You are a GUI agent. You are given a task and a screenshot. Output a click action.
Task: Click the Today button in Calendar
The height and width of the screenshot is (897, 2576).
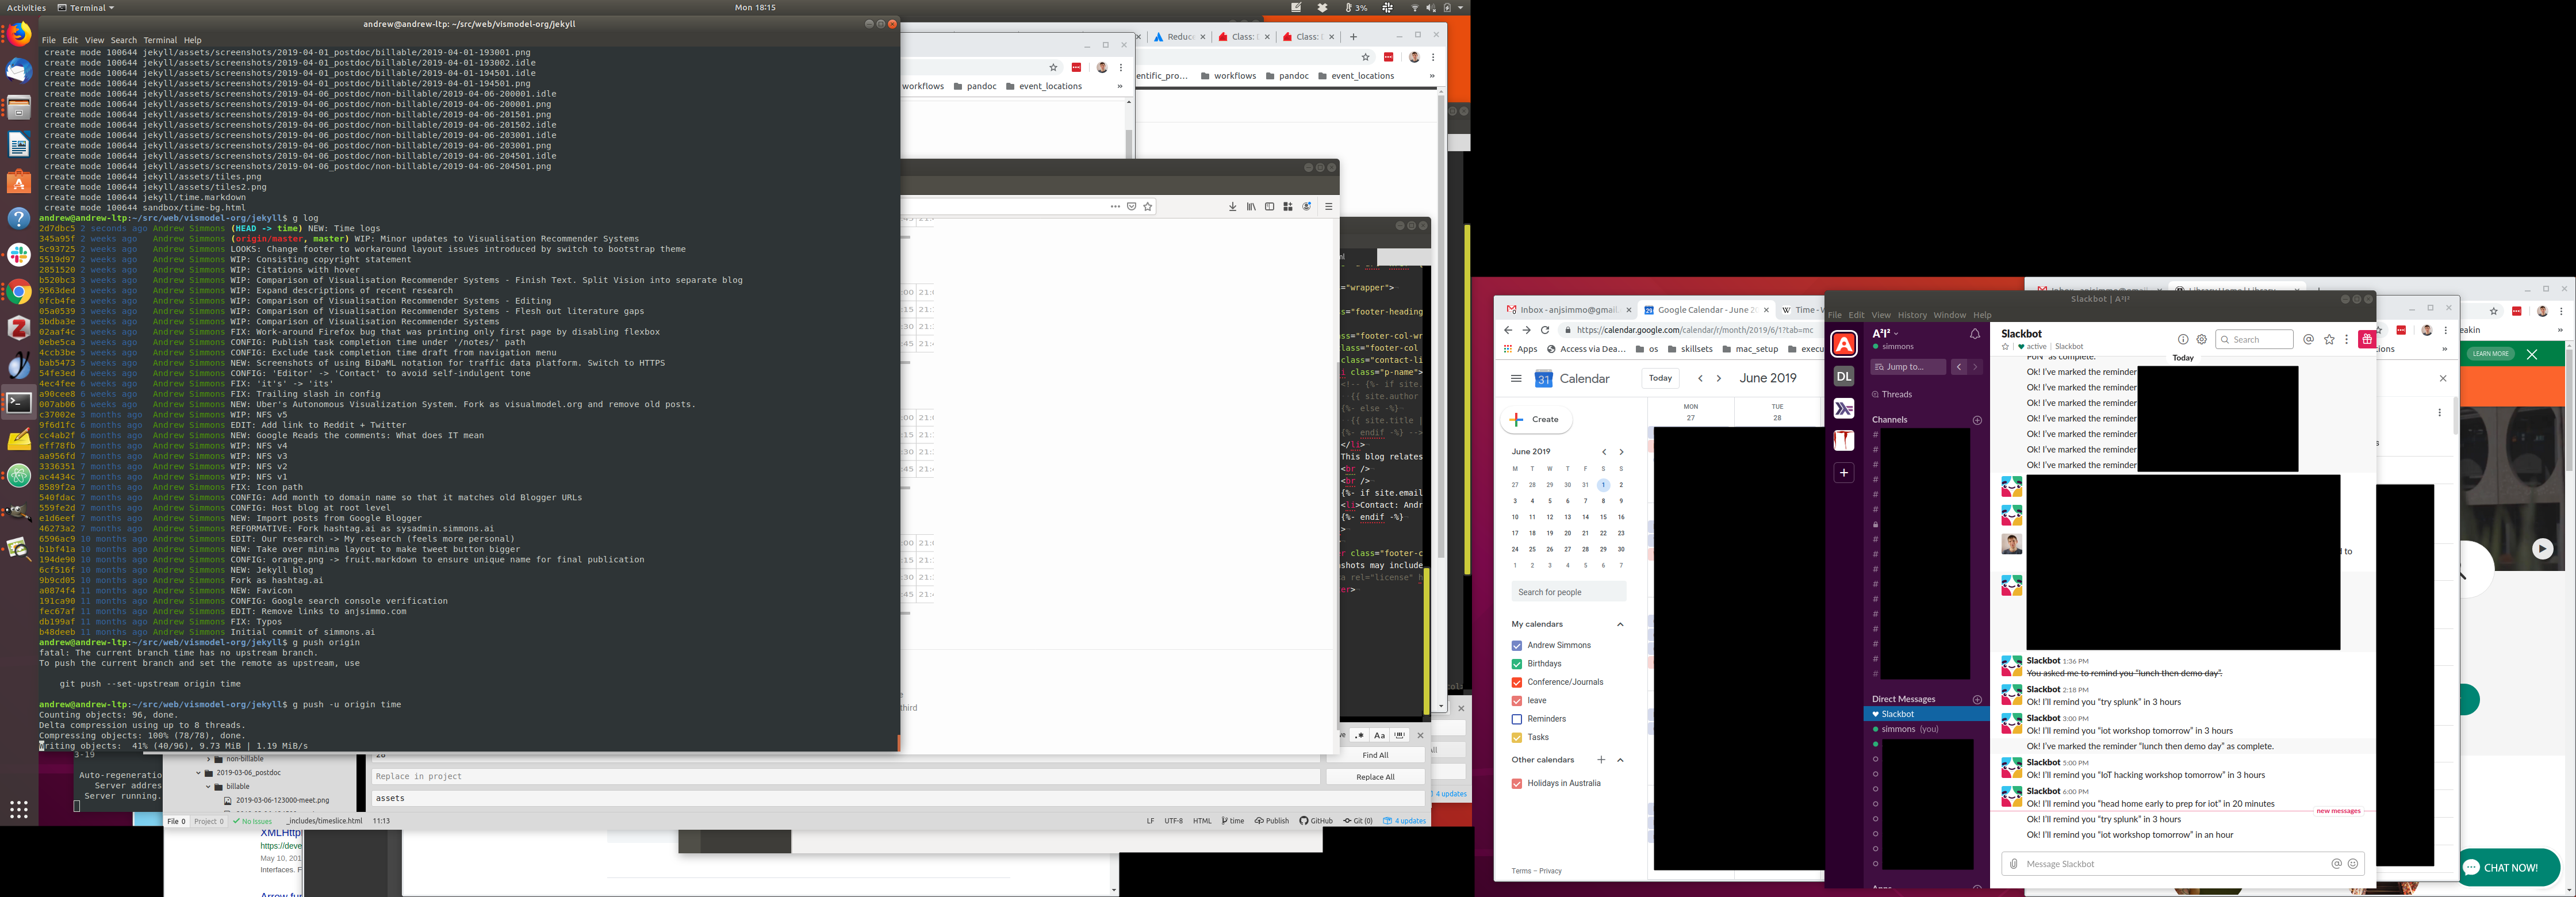pyautogui.click(x=1660, y=378)
